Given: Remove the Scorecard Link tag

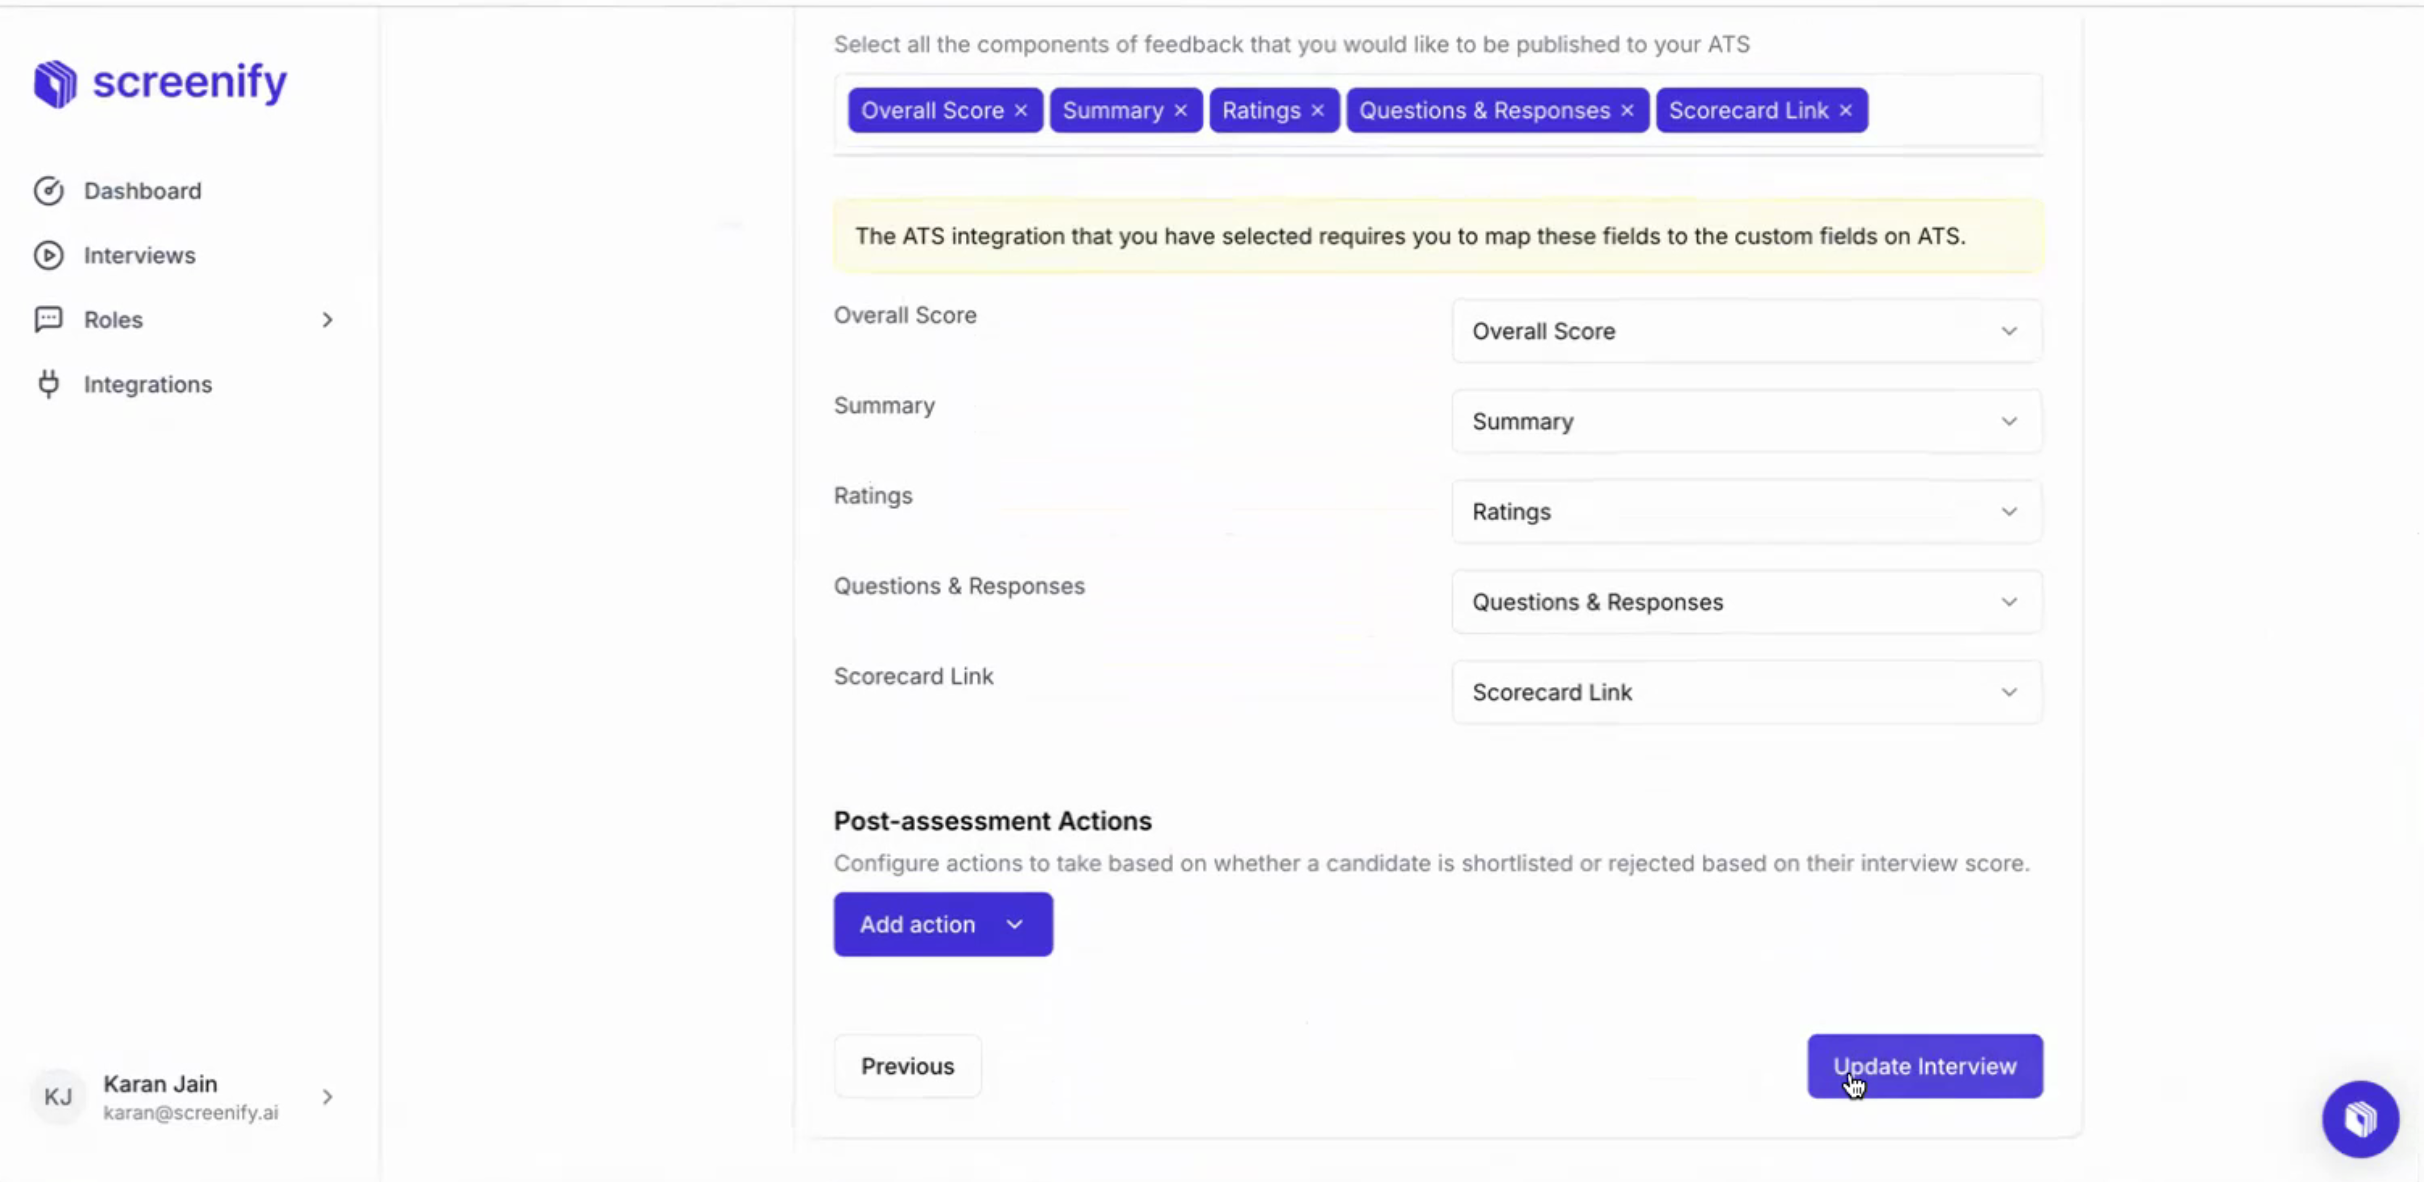Looking at the screenshot, I should click(x=1846, y=111).
